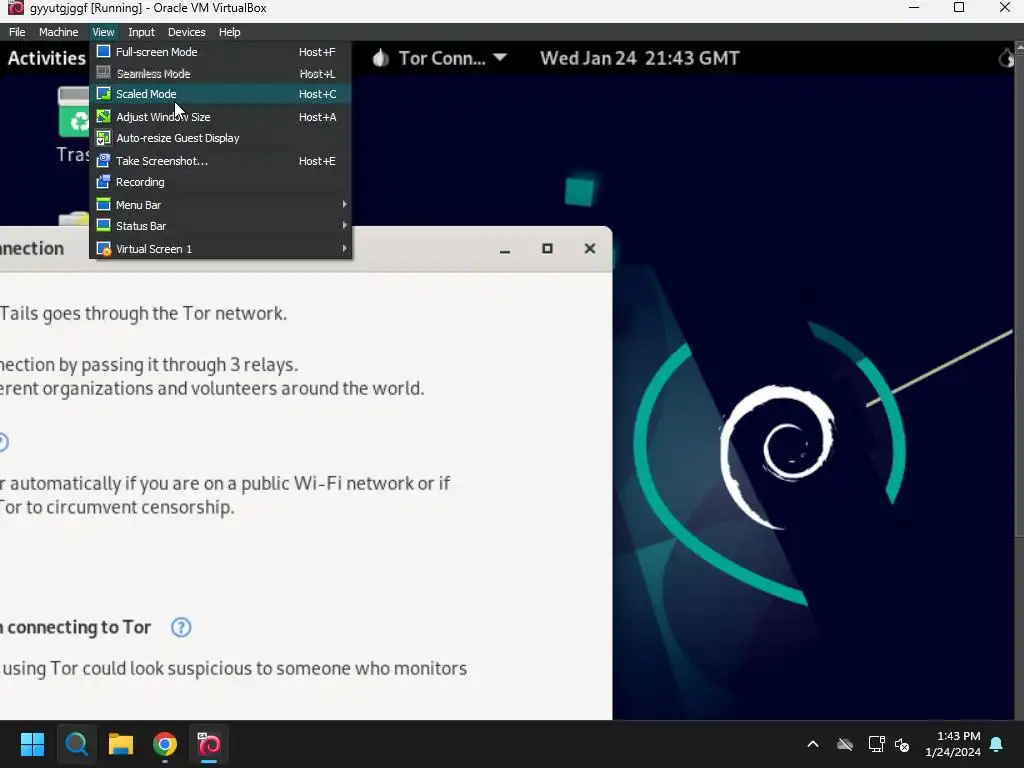Select the Seamless Mode entry
Screen dimensions: 1024x768
(221, 73)
